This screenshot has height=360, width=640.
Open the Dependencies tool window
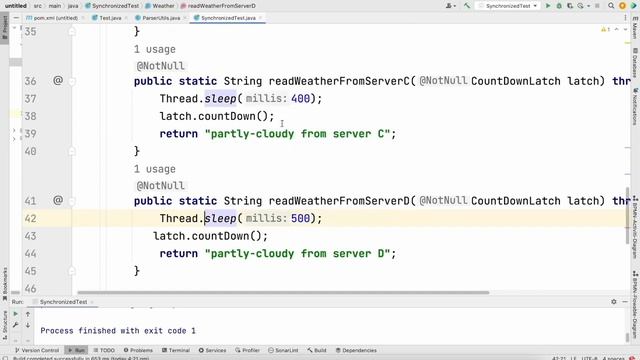[x=356, y=350]
